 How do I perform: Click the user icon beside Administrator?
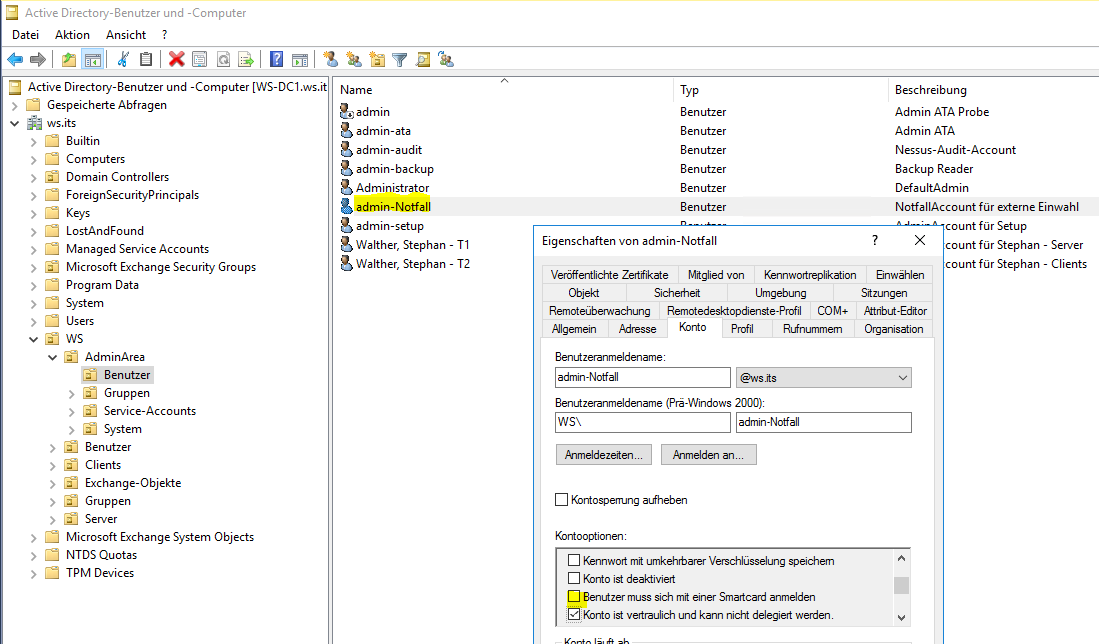pos(346,187)
